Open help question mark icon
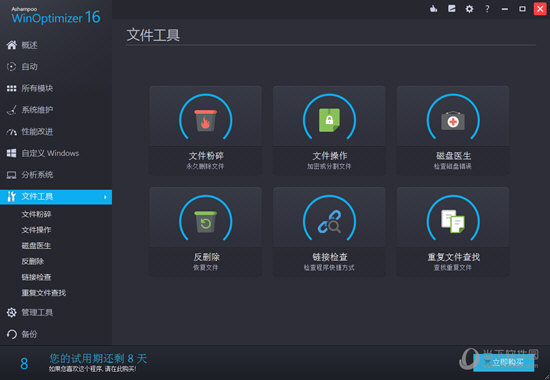This screenshot has width=550, height=380. tap(487, 9)
